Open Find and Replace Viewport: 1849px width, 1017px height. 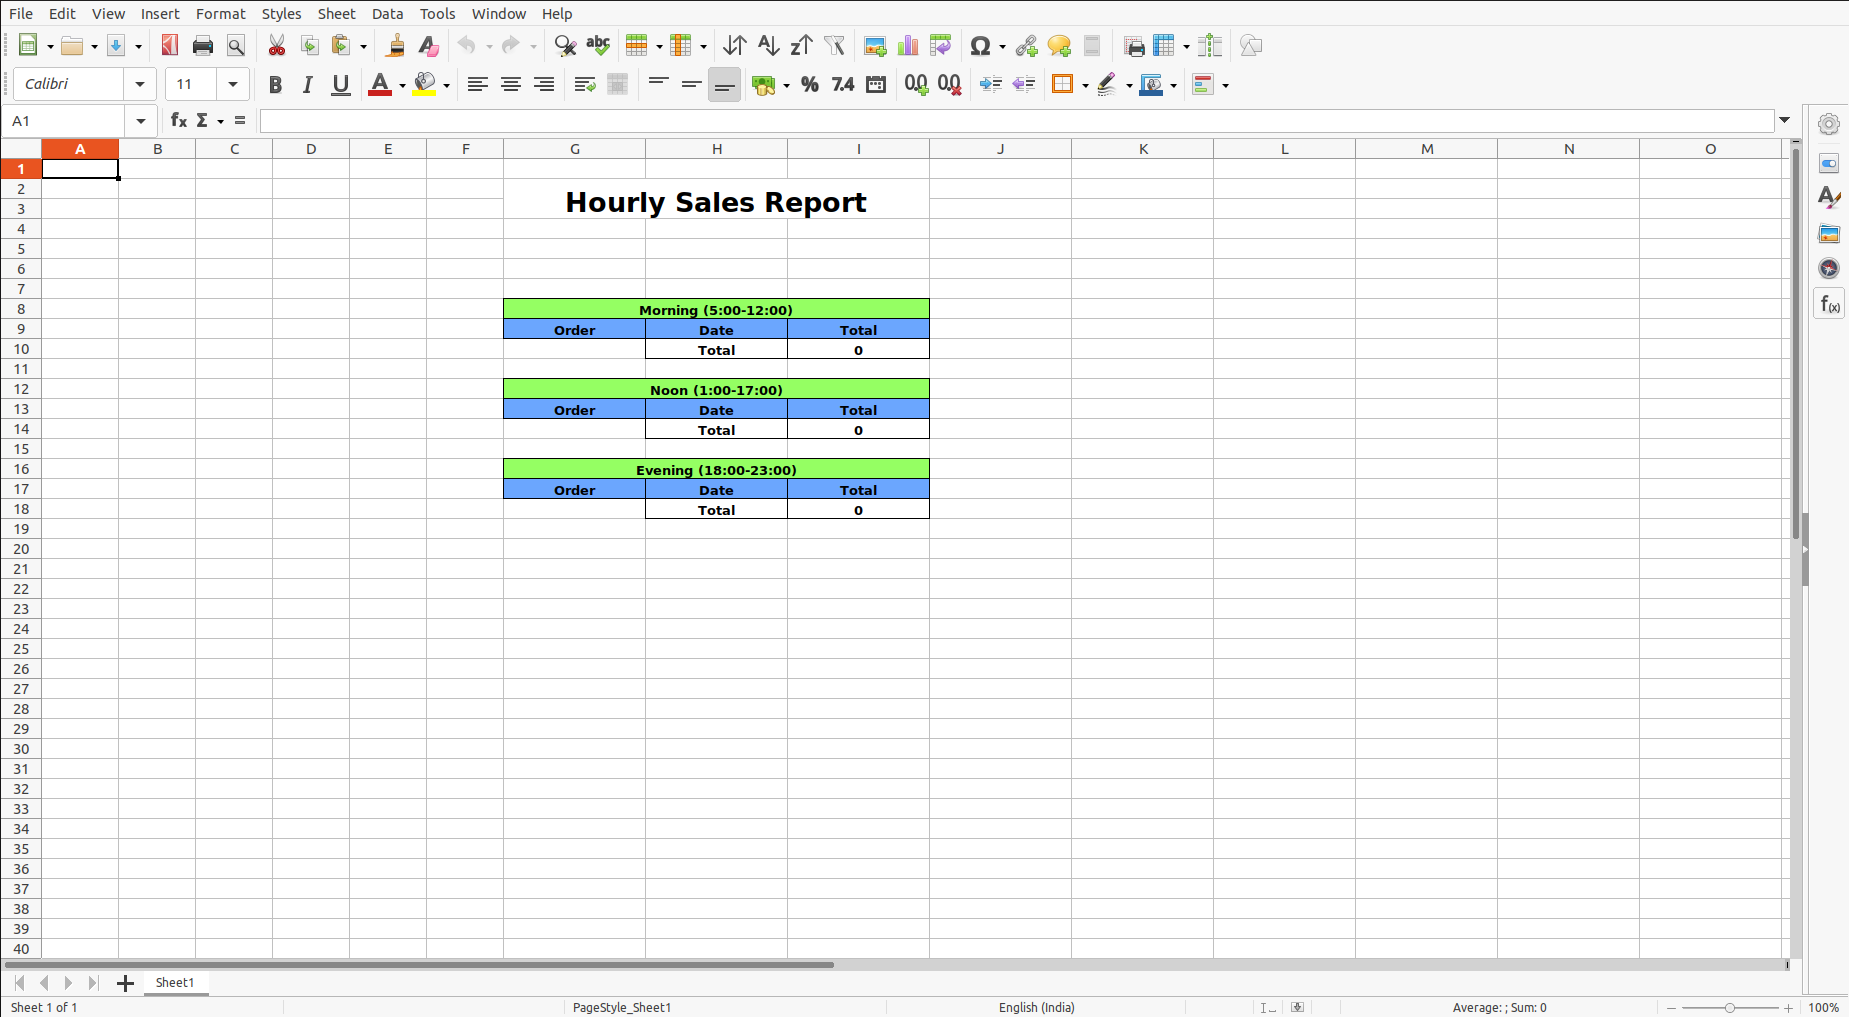[x=565, y=45]
